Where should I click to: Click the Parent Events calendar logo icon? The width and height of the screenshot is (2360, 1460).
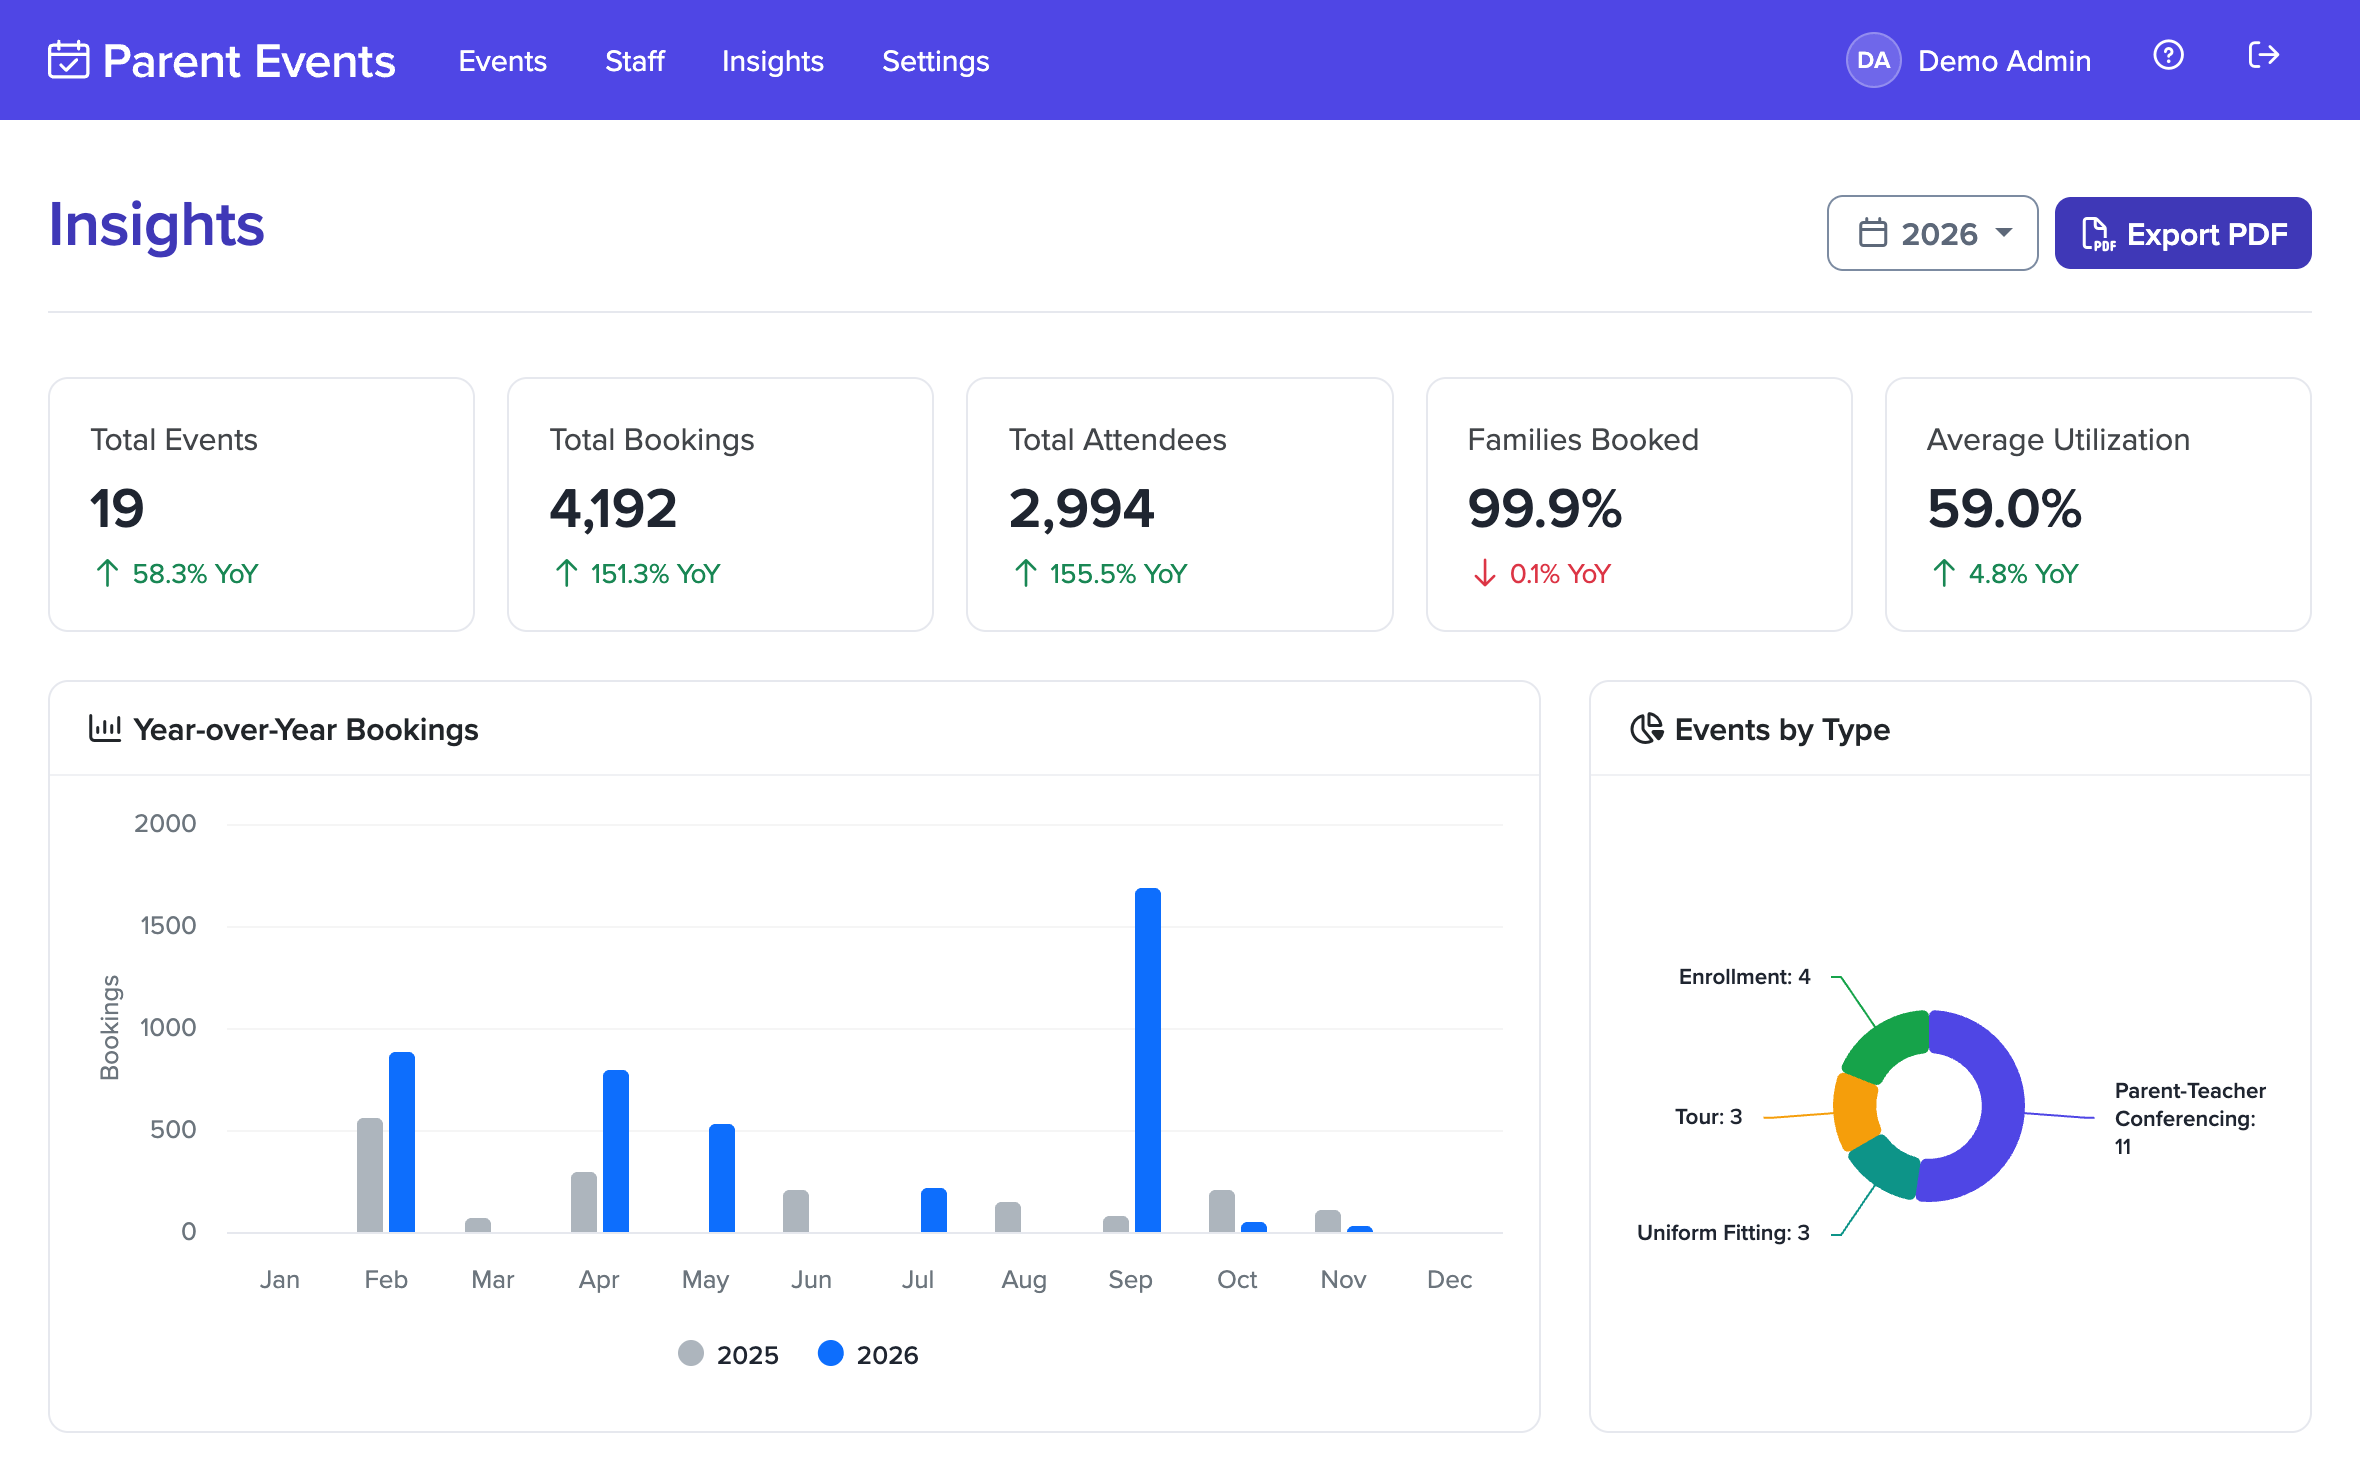click(x=68, y=60)
